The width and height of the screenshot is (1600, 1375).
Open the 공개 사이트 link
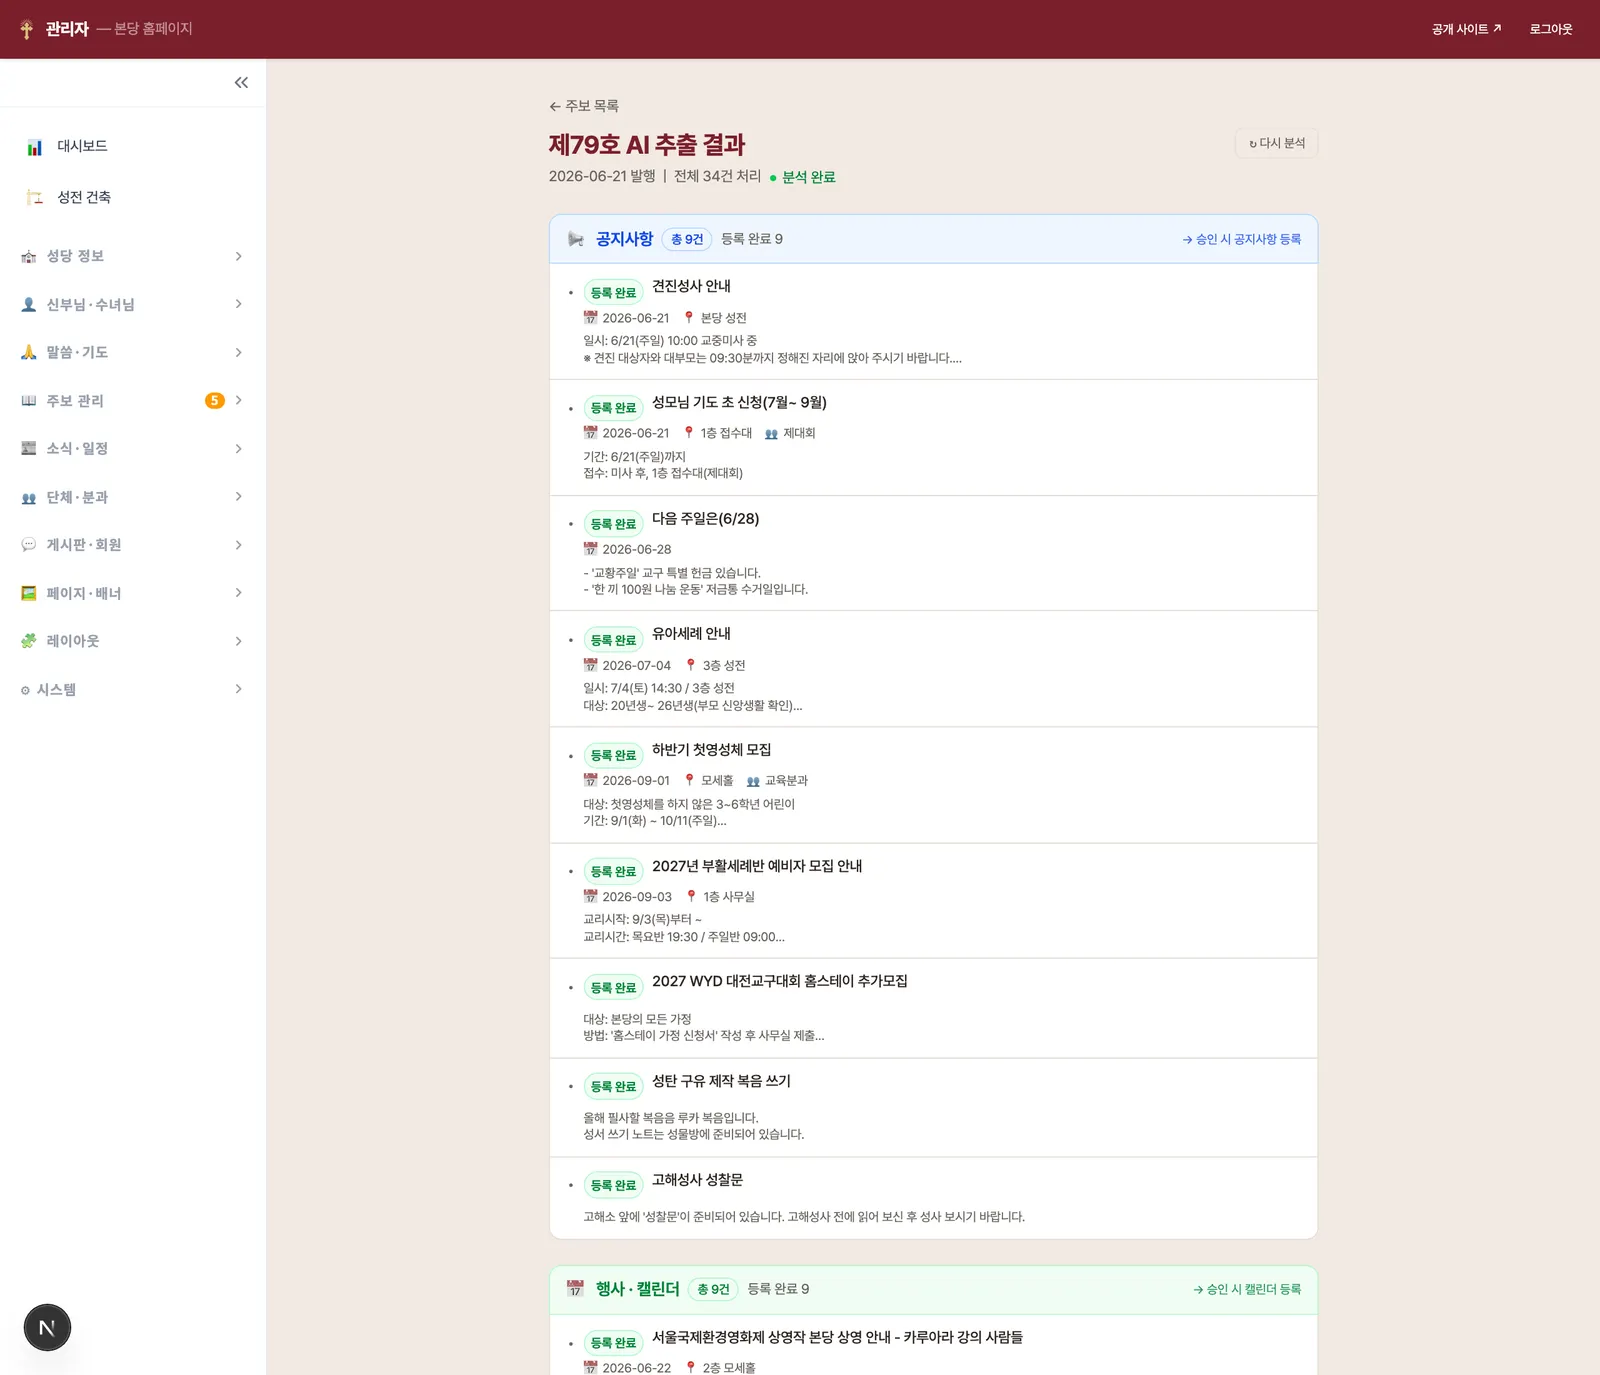(1466, 29)
